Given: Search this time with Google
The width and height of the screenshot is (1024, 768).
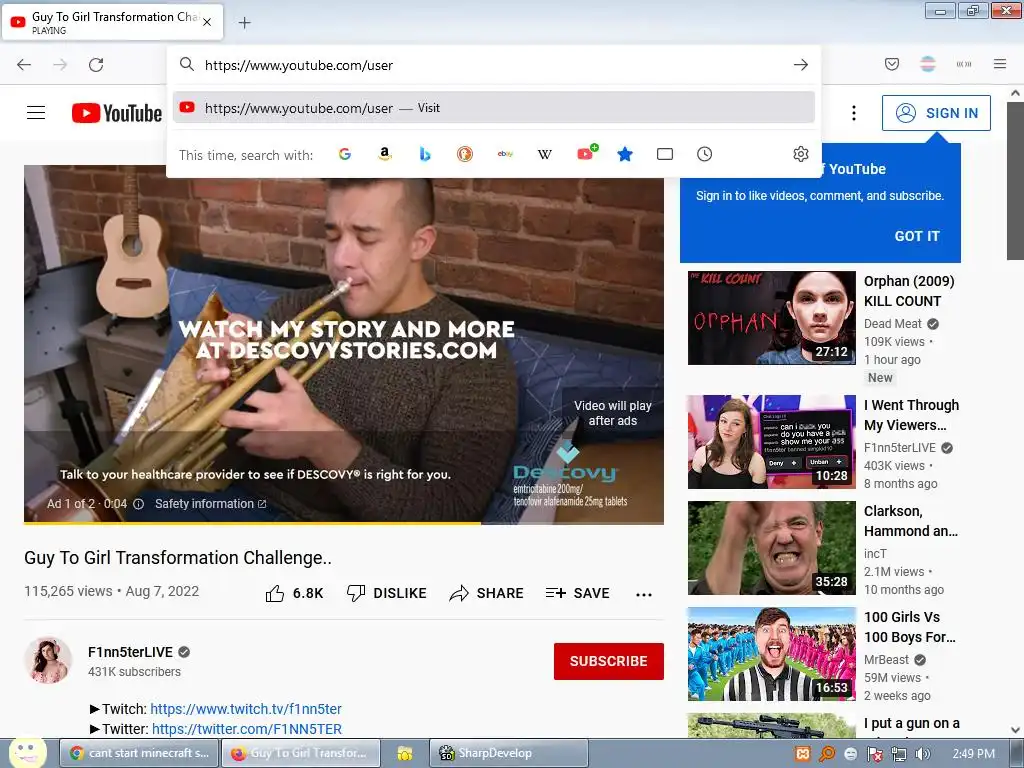Looking at the screenshot, I should click(345, 154).
